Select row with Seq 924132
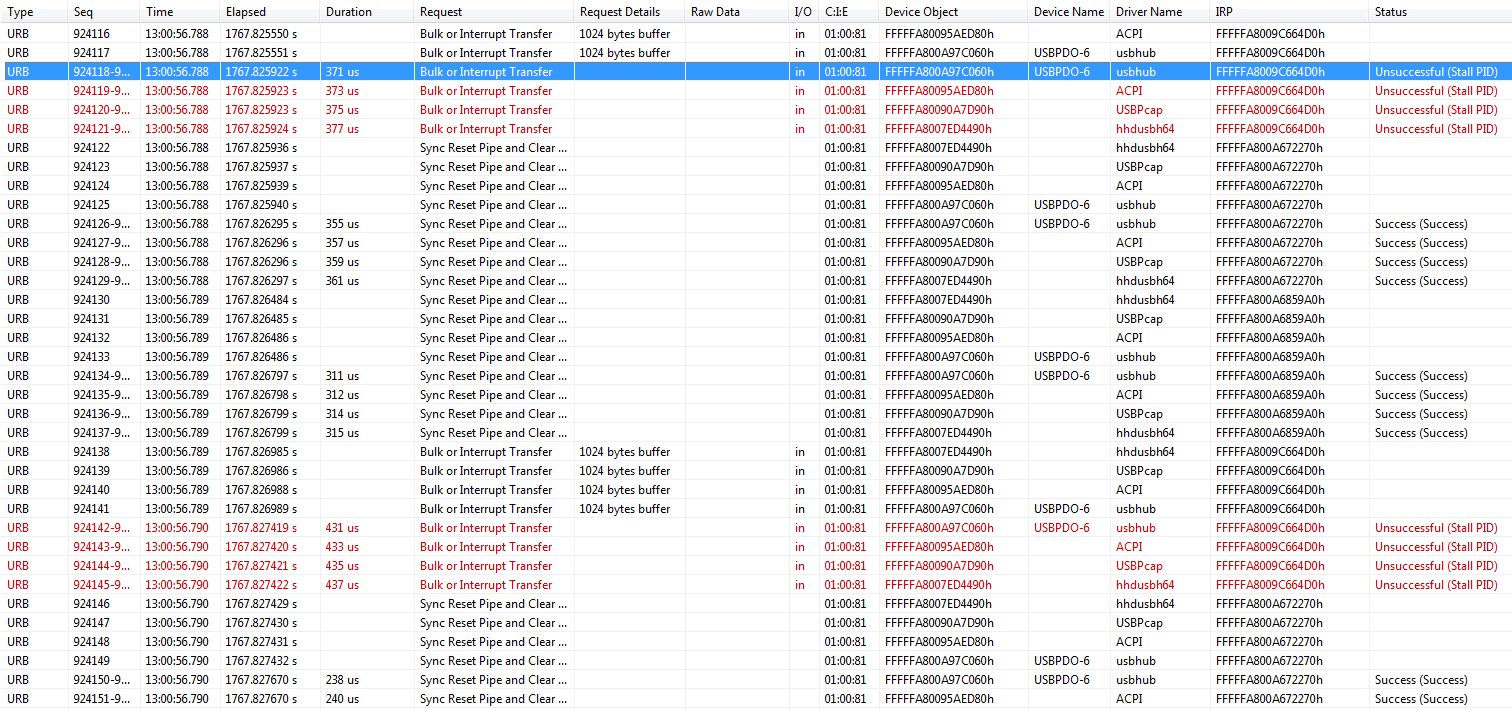The height and width of the screenshot is (710, 1512). tap(756, 338)
